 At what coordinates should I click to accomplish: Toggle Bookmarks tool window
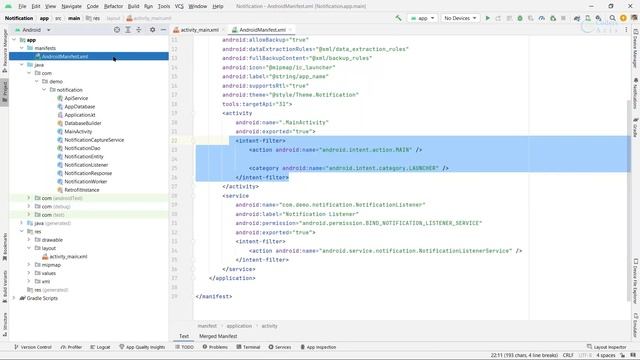4,247
